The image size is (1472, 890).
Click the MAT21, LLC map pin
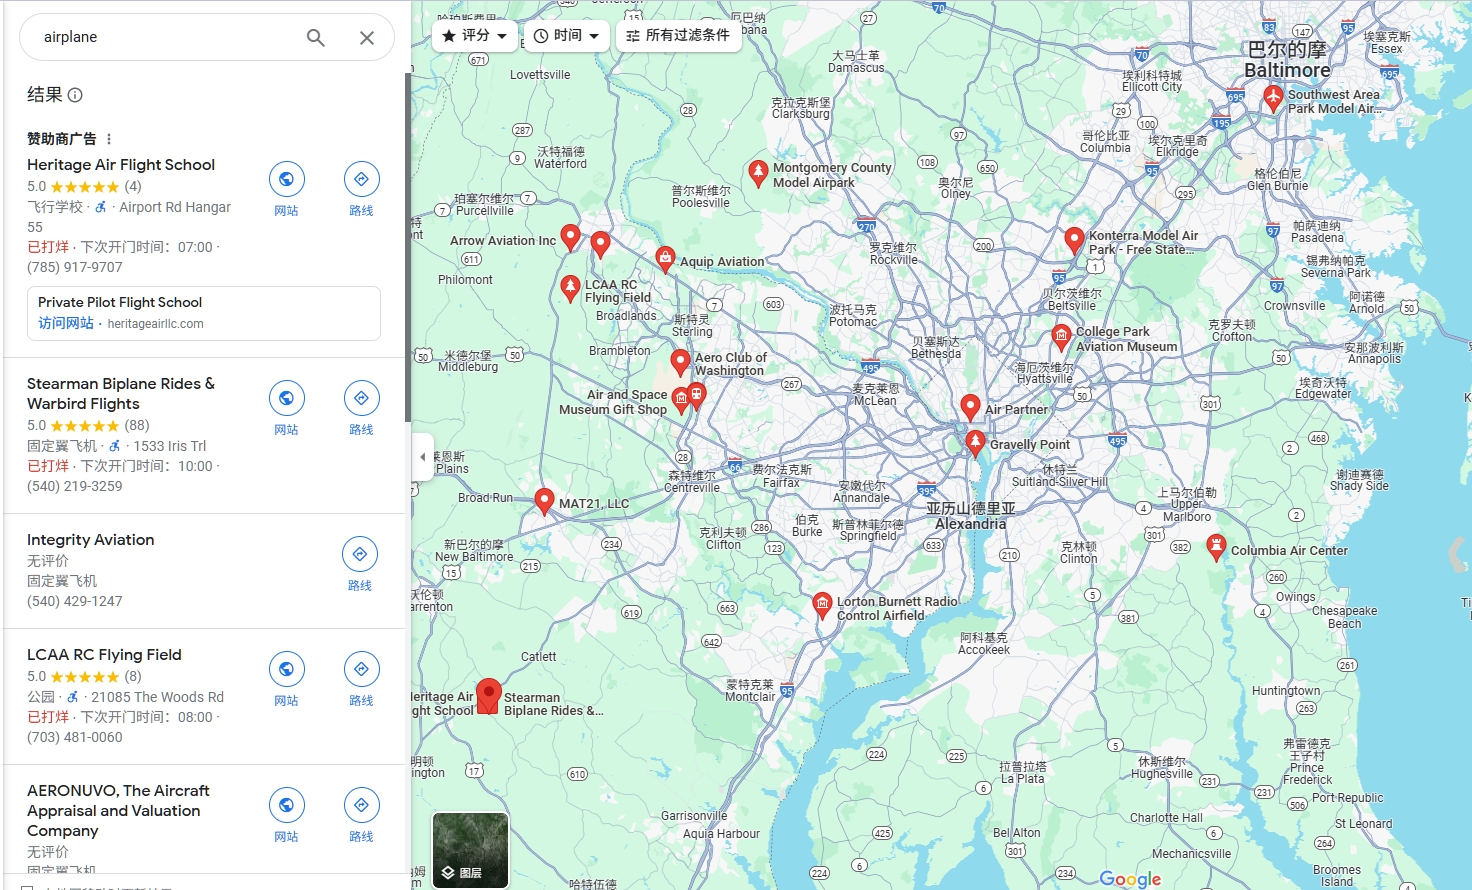click(x=544, y=501)
